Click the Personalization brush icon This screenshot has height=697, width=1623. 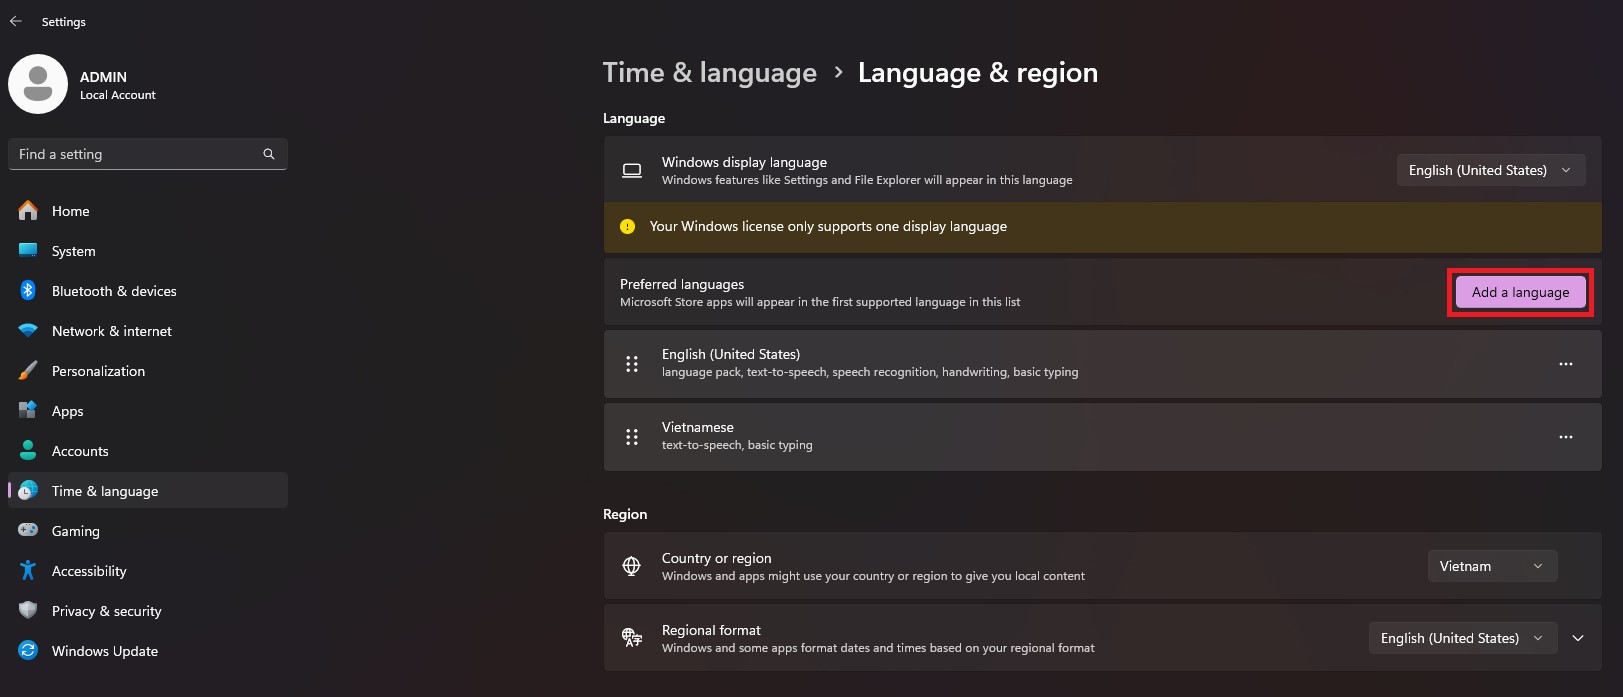(x=28, y=371)
